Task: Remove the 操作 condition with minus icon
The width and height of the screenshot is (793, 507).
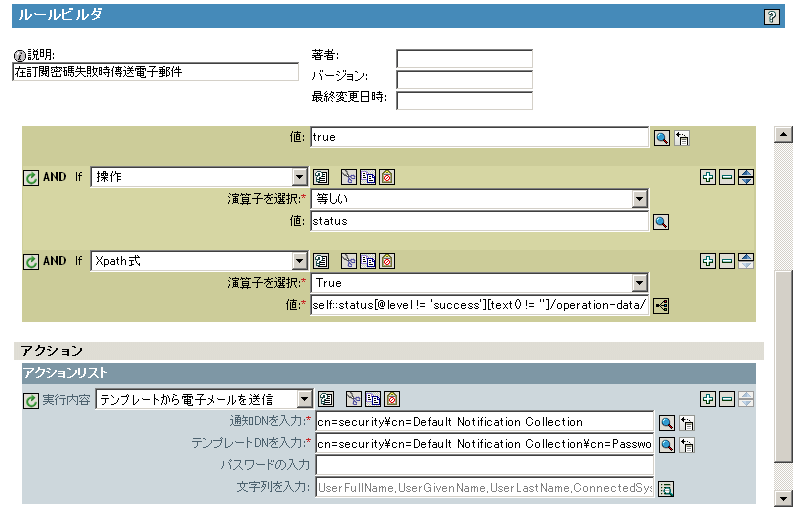Action: [727, 177]
